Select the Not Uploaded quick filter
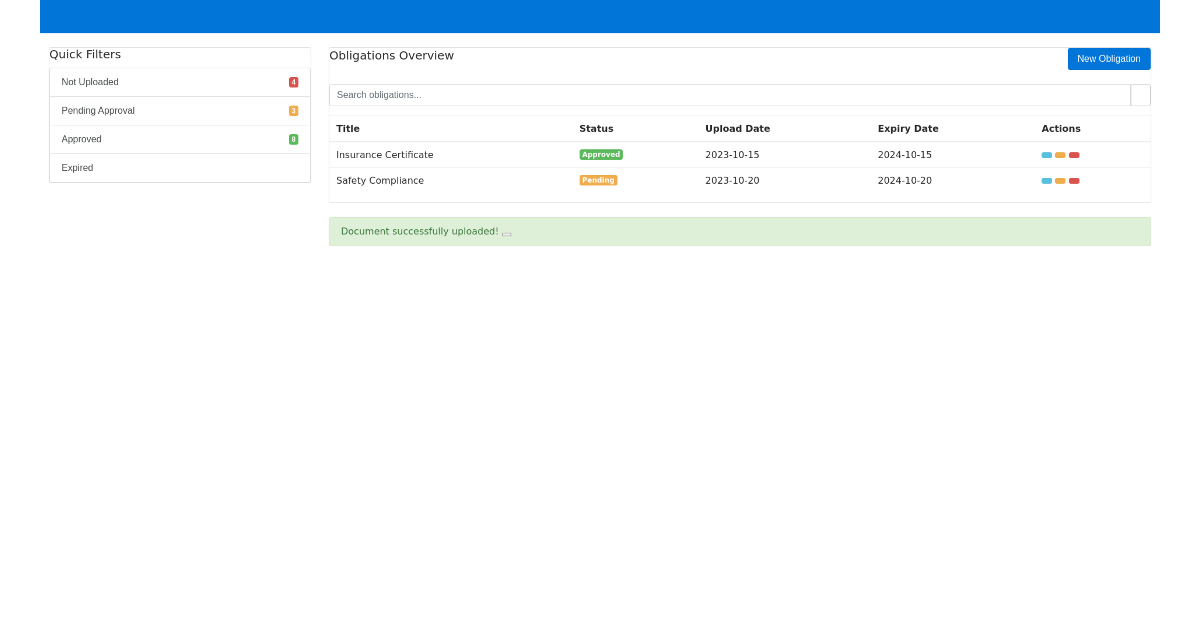 click(180, 82)
